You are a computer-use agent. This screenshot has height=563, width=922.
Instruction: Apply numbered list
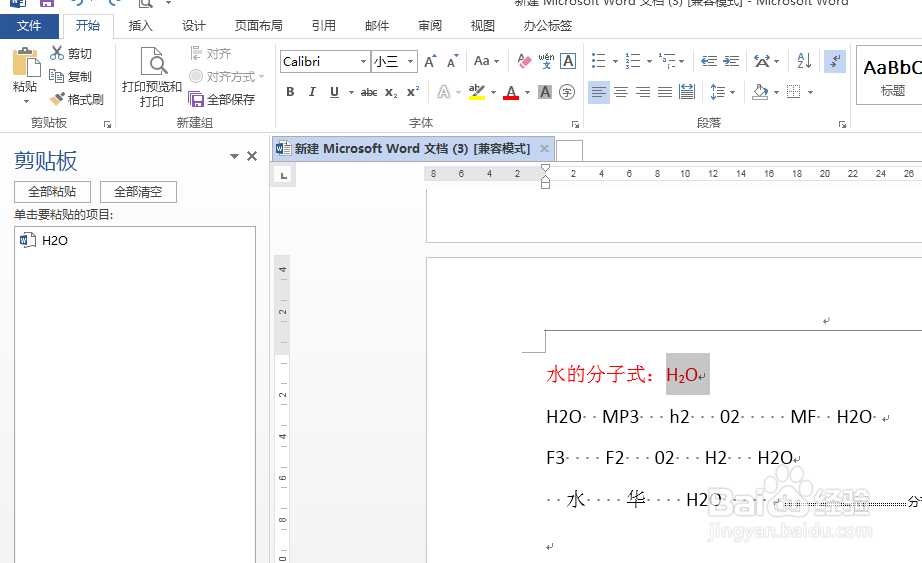(x=633, y=61)
